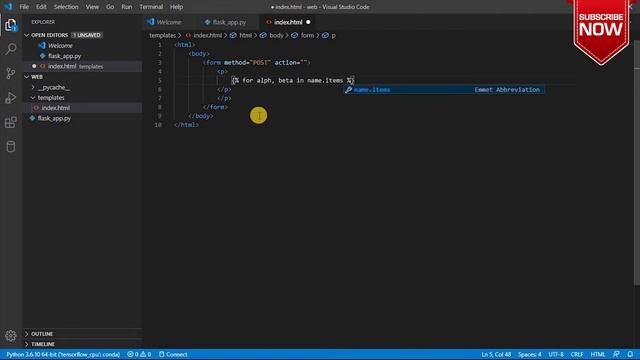640x360 pixels.
Task: Click the p breadcrumb
Action: click(333, 36)
